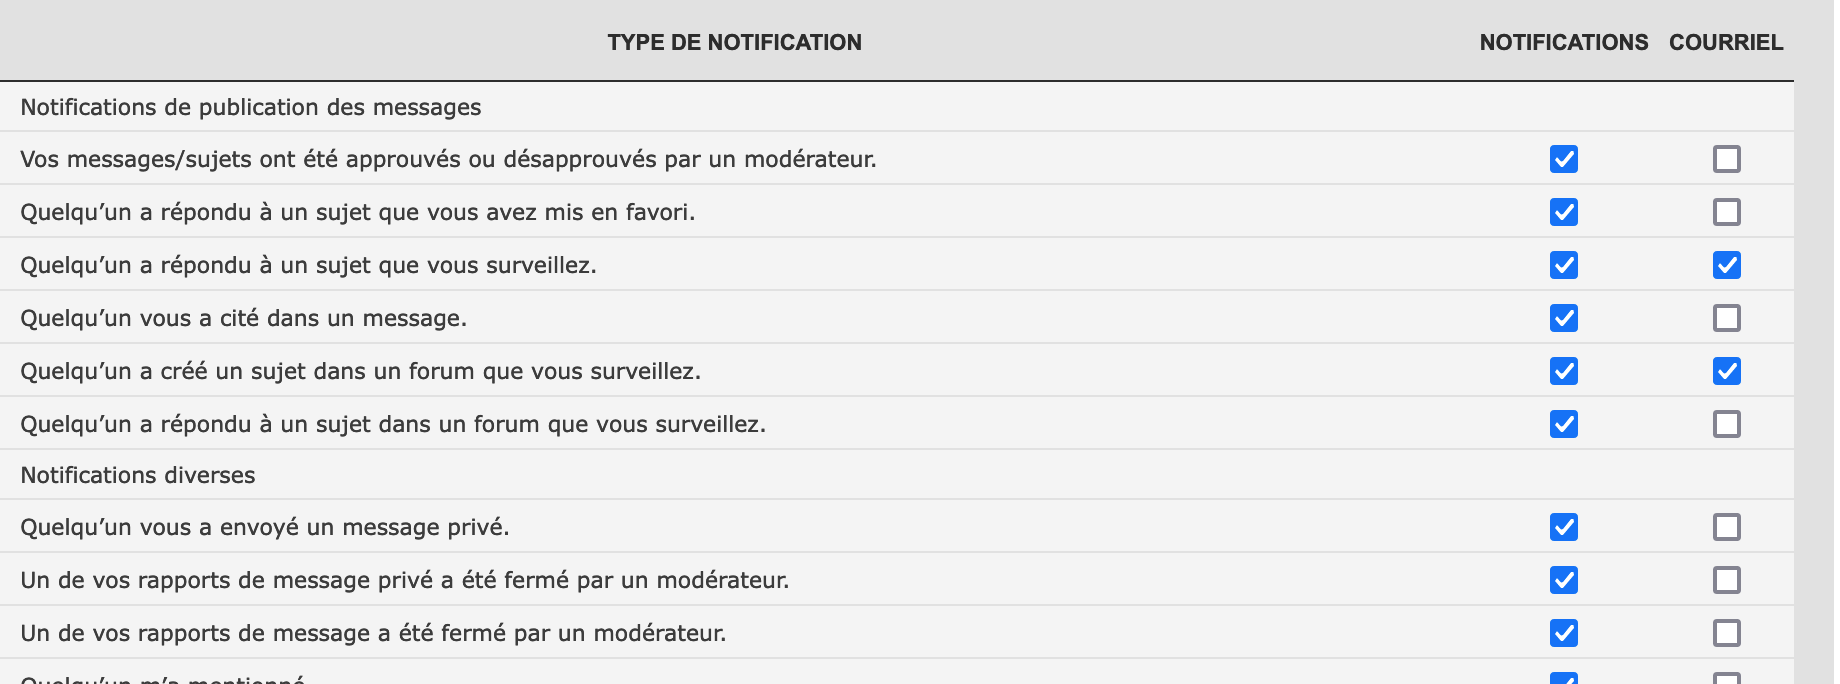Viewport: 1840px width, 684px height.
Task: Click the COURRIEL column header
Action: 1726,42
